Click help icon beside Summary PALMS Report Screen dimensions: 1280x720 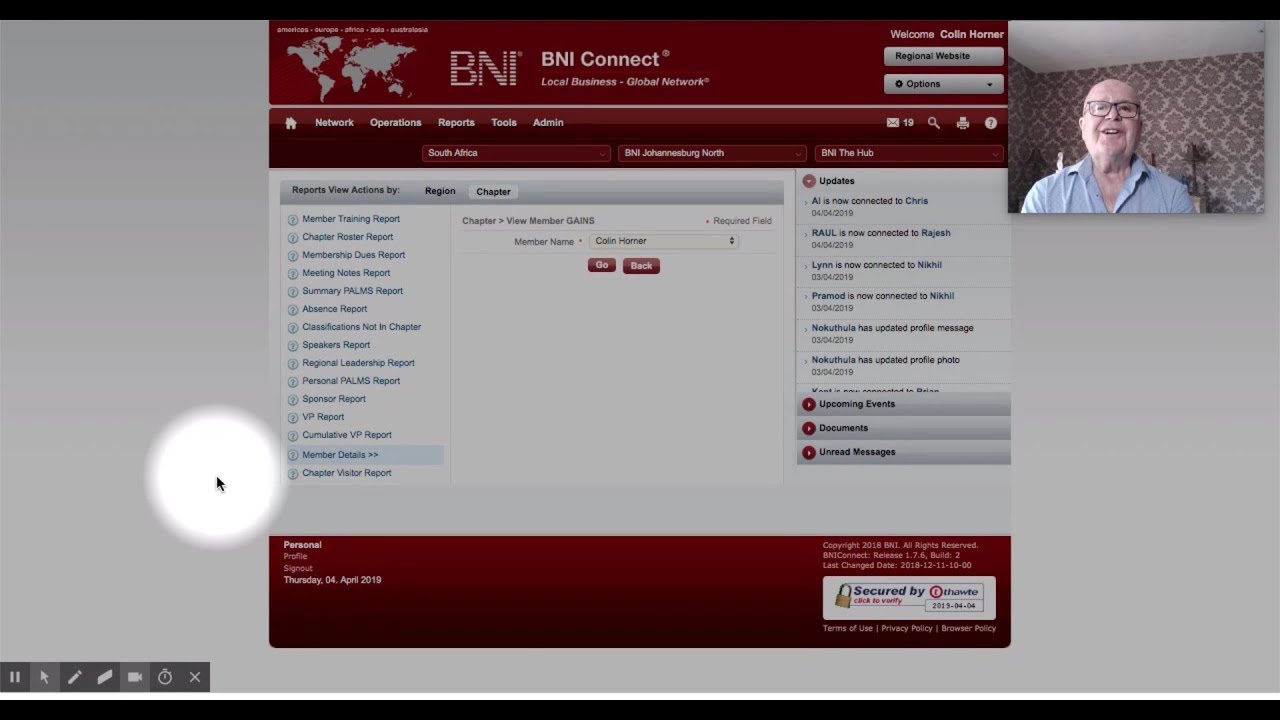(293, 292)
